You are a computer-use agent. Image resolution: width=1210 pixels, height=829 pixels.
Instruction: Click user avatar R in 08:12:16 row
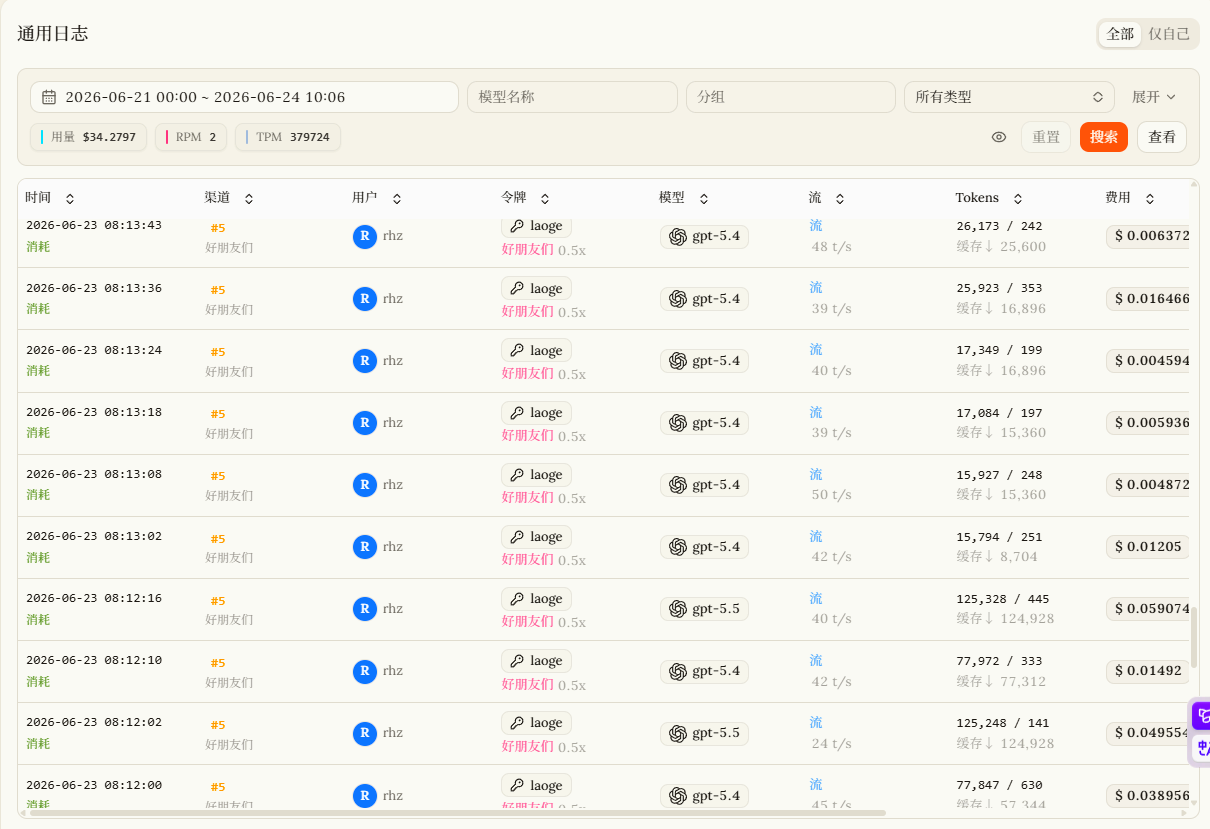(x=365, y=608)
